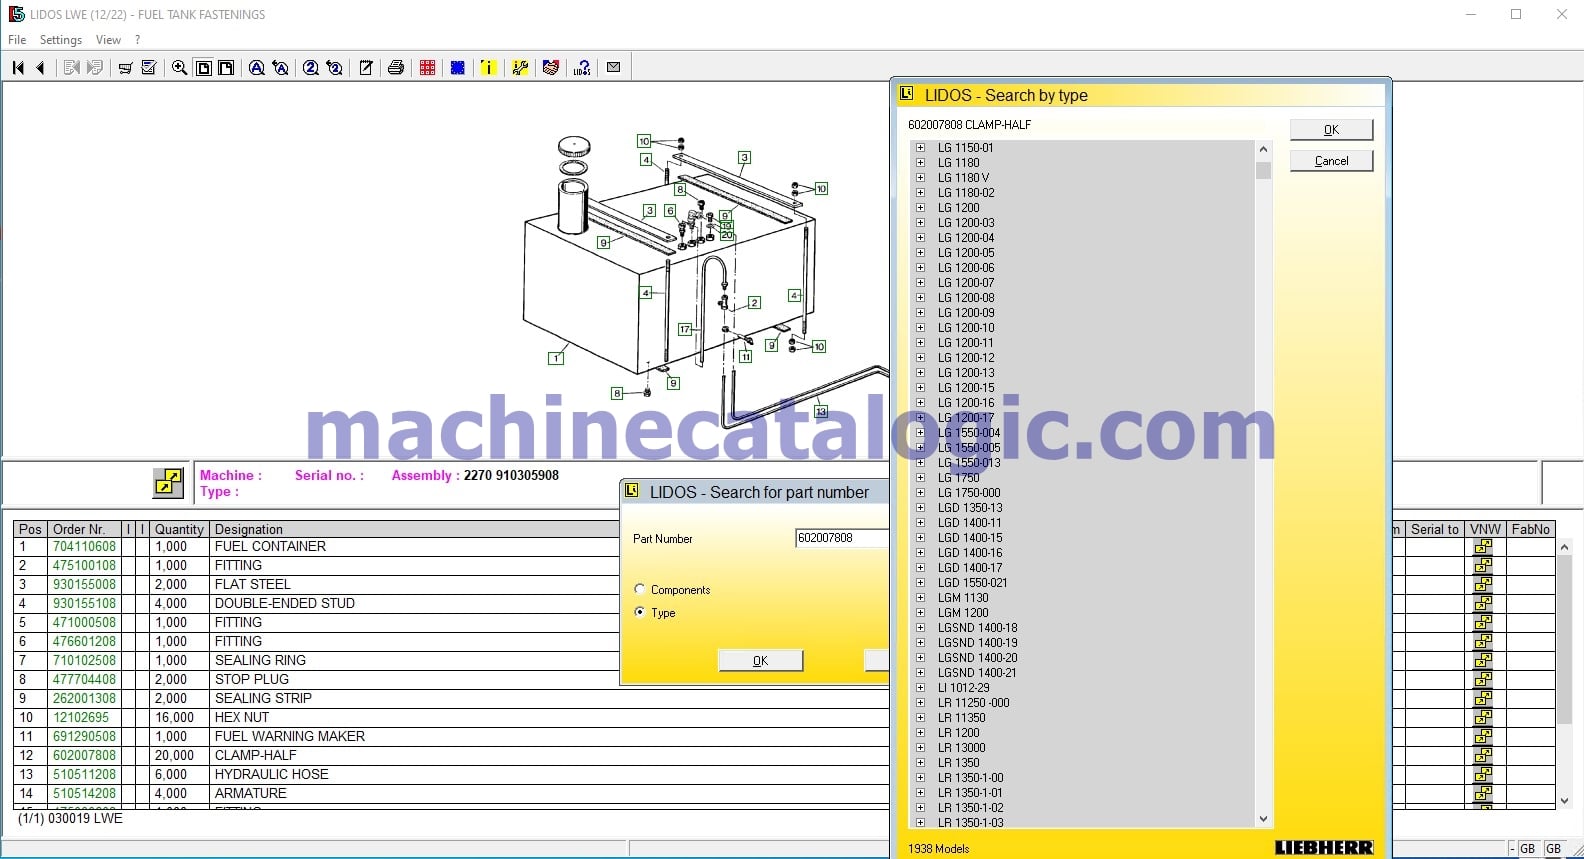
Task: Click the Quantity column header
Action: tap(179, 529)
